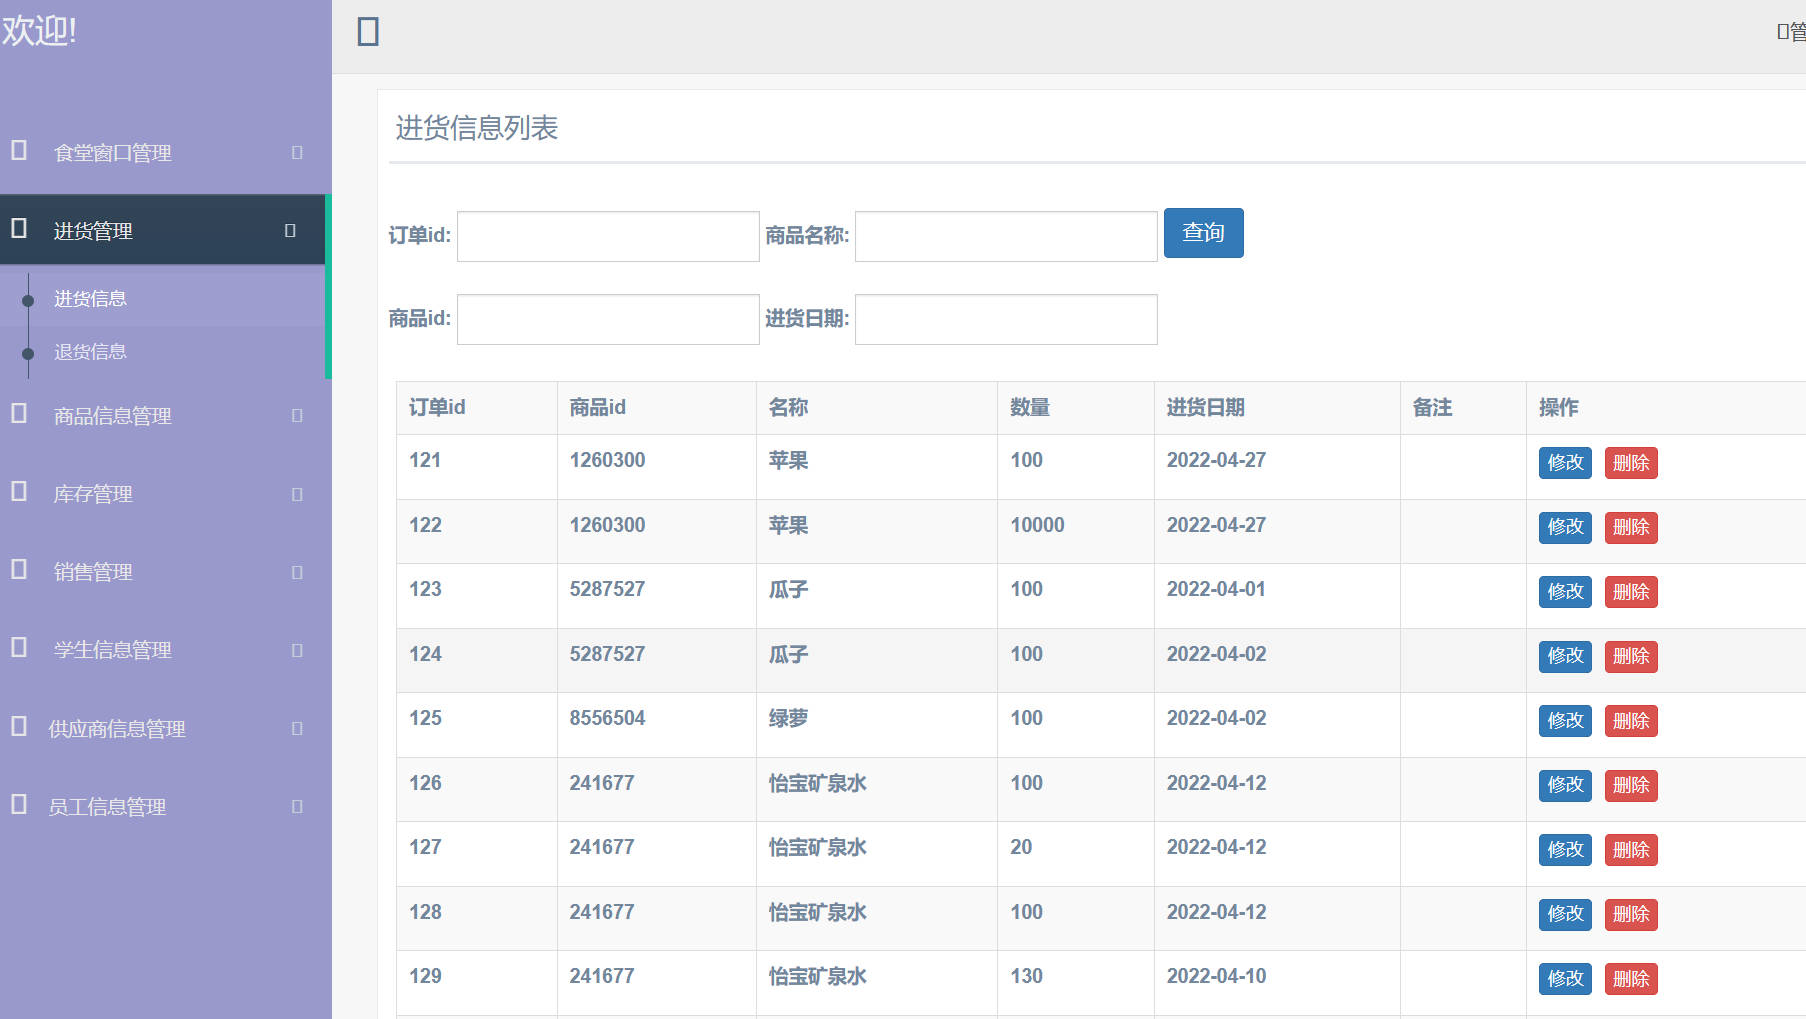The width and height of the screenshot is (1806, 1019).
Task: Click the sidebar toggle icon in the top bar
Action: 368,31
